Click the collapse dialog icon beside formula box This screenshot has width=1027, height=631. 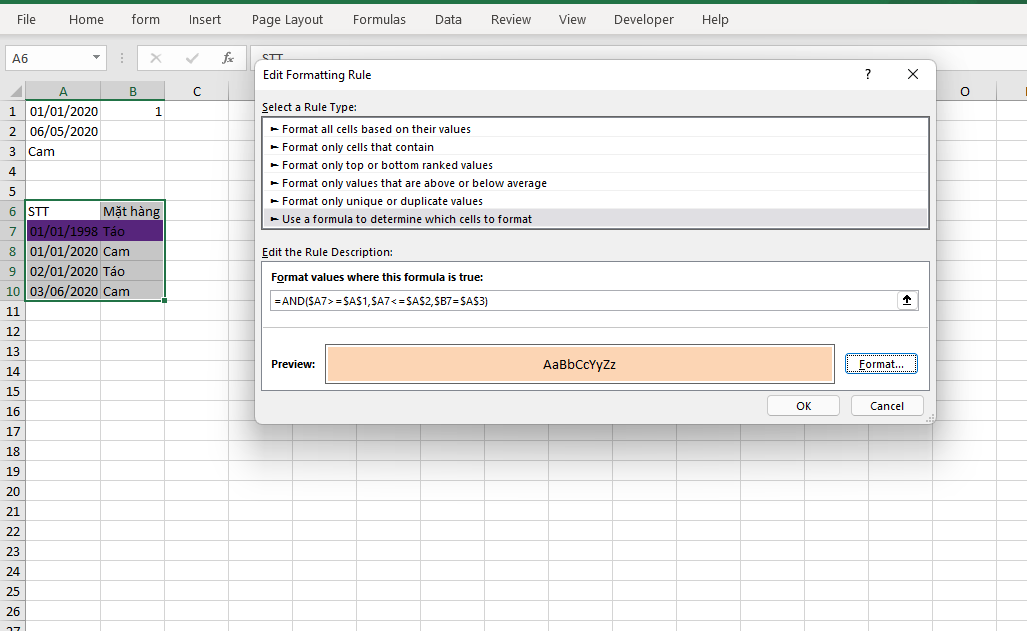point(907,300)
